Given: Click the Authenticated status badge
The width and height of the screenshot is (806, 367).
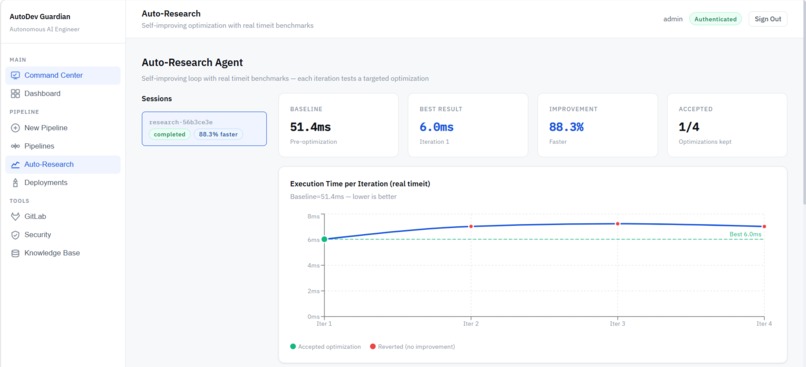Looking at the screenshot, I should (x=715, y=19).
